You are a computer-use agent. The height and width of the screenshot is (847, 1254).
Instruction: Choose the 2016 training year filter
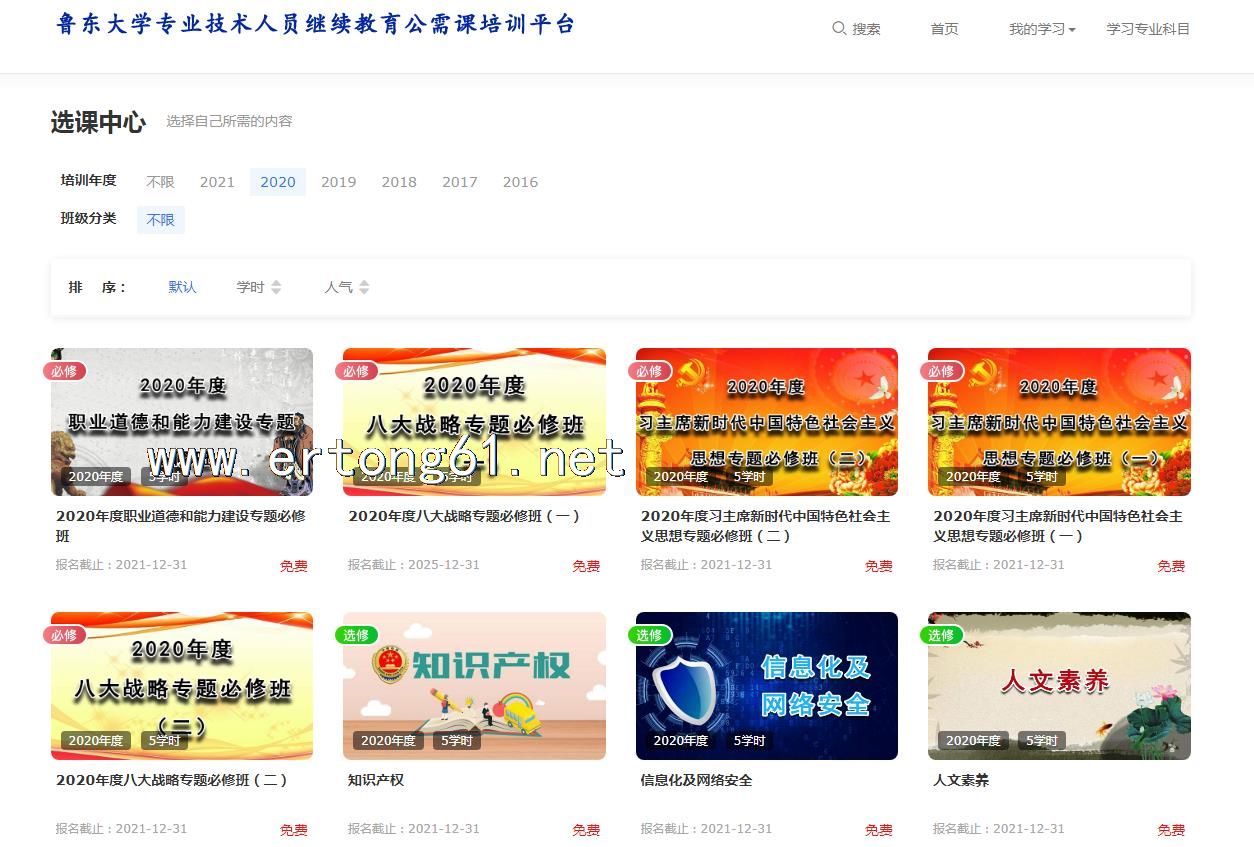pyautogui.click(x=520, y=182)
